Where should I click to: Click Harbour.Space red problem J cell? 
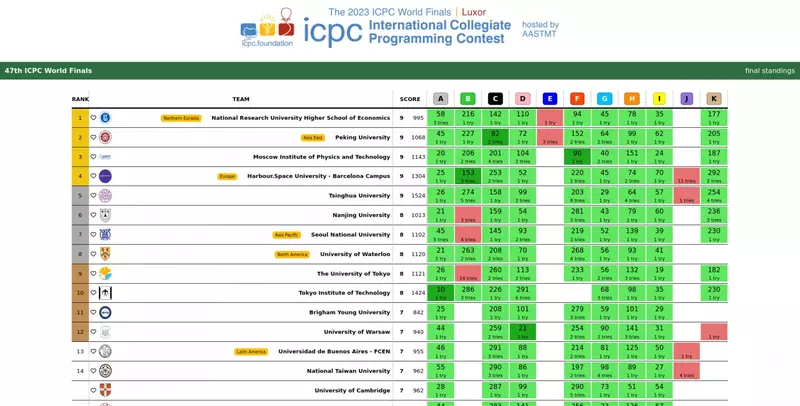(x=686, y=176)
